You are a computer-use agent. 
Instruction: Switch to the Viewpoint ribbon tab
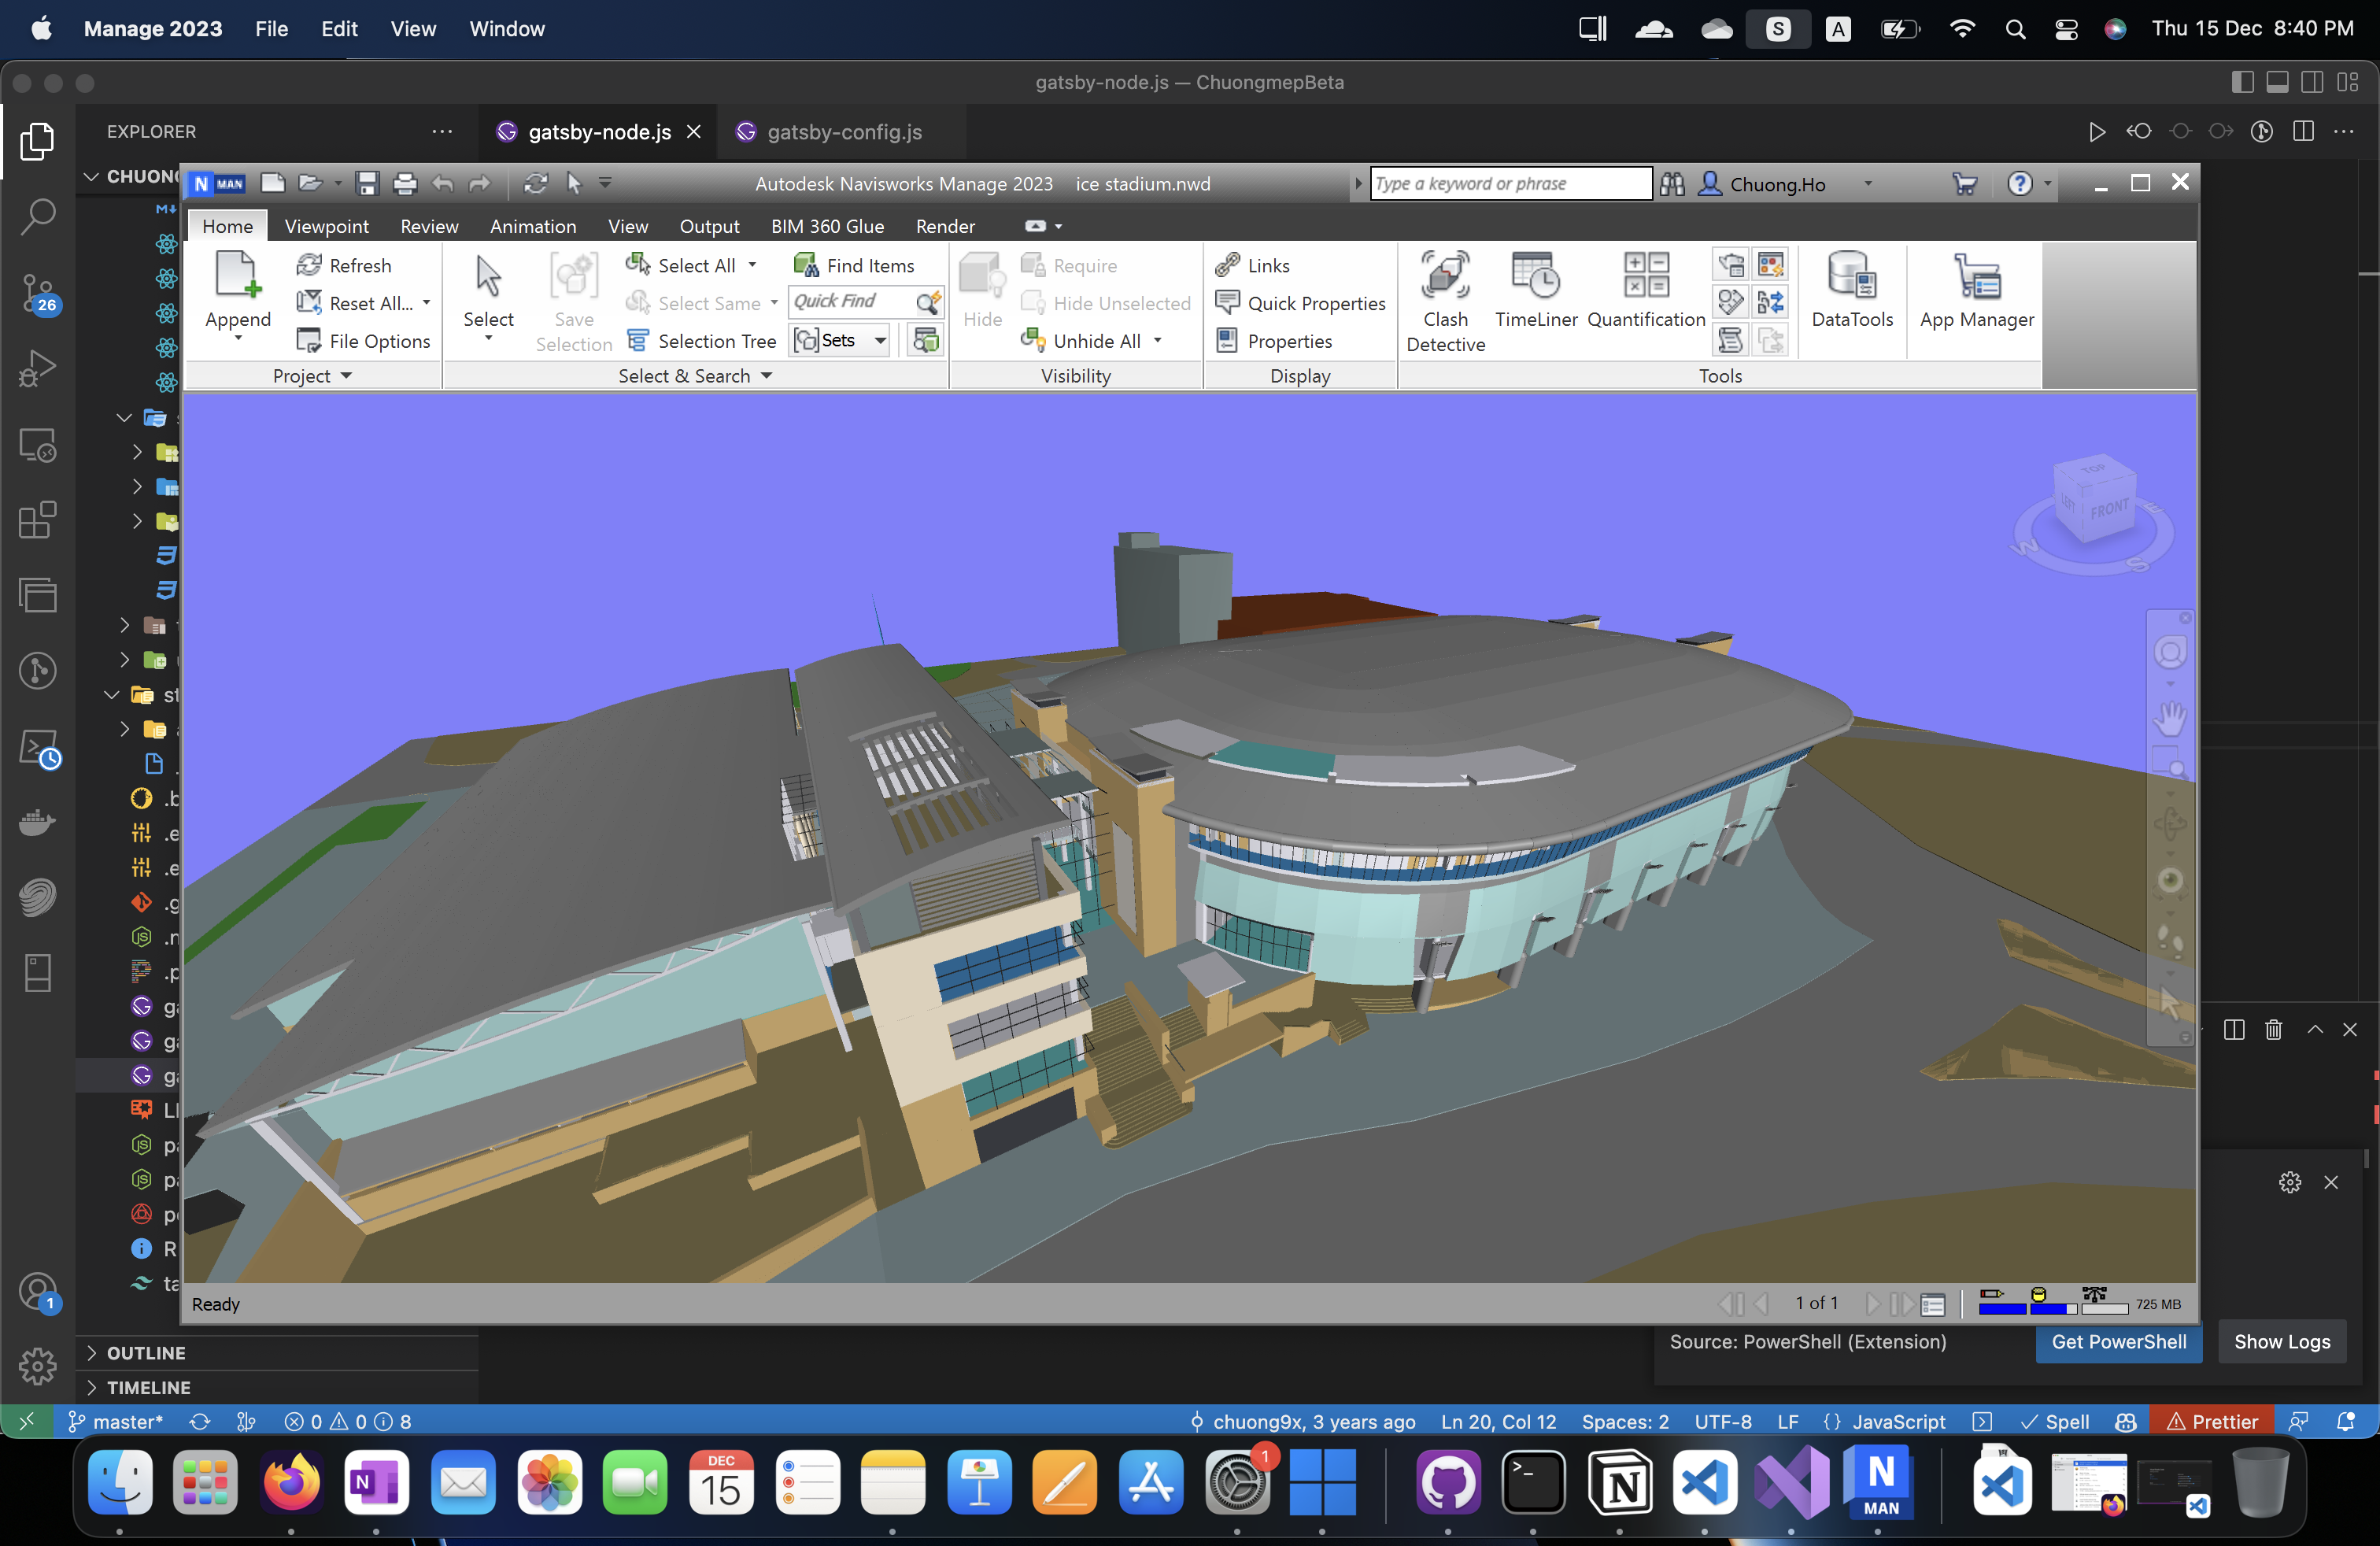coord(326,226)
